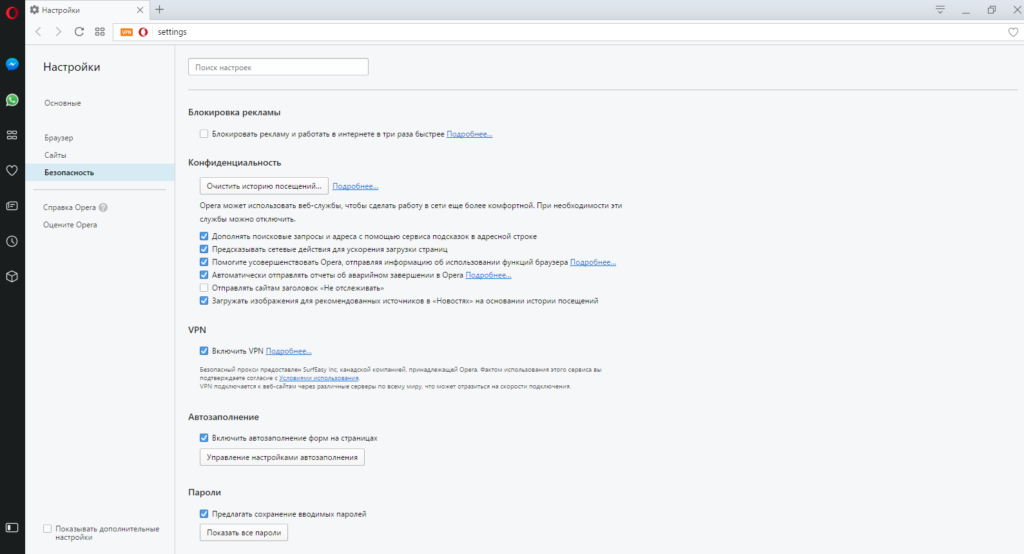Enable the Блокировать рекламу checkbox
The image size is (1024, 554).
point(204,134)
